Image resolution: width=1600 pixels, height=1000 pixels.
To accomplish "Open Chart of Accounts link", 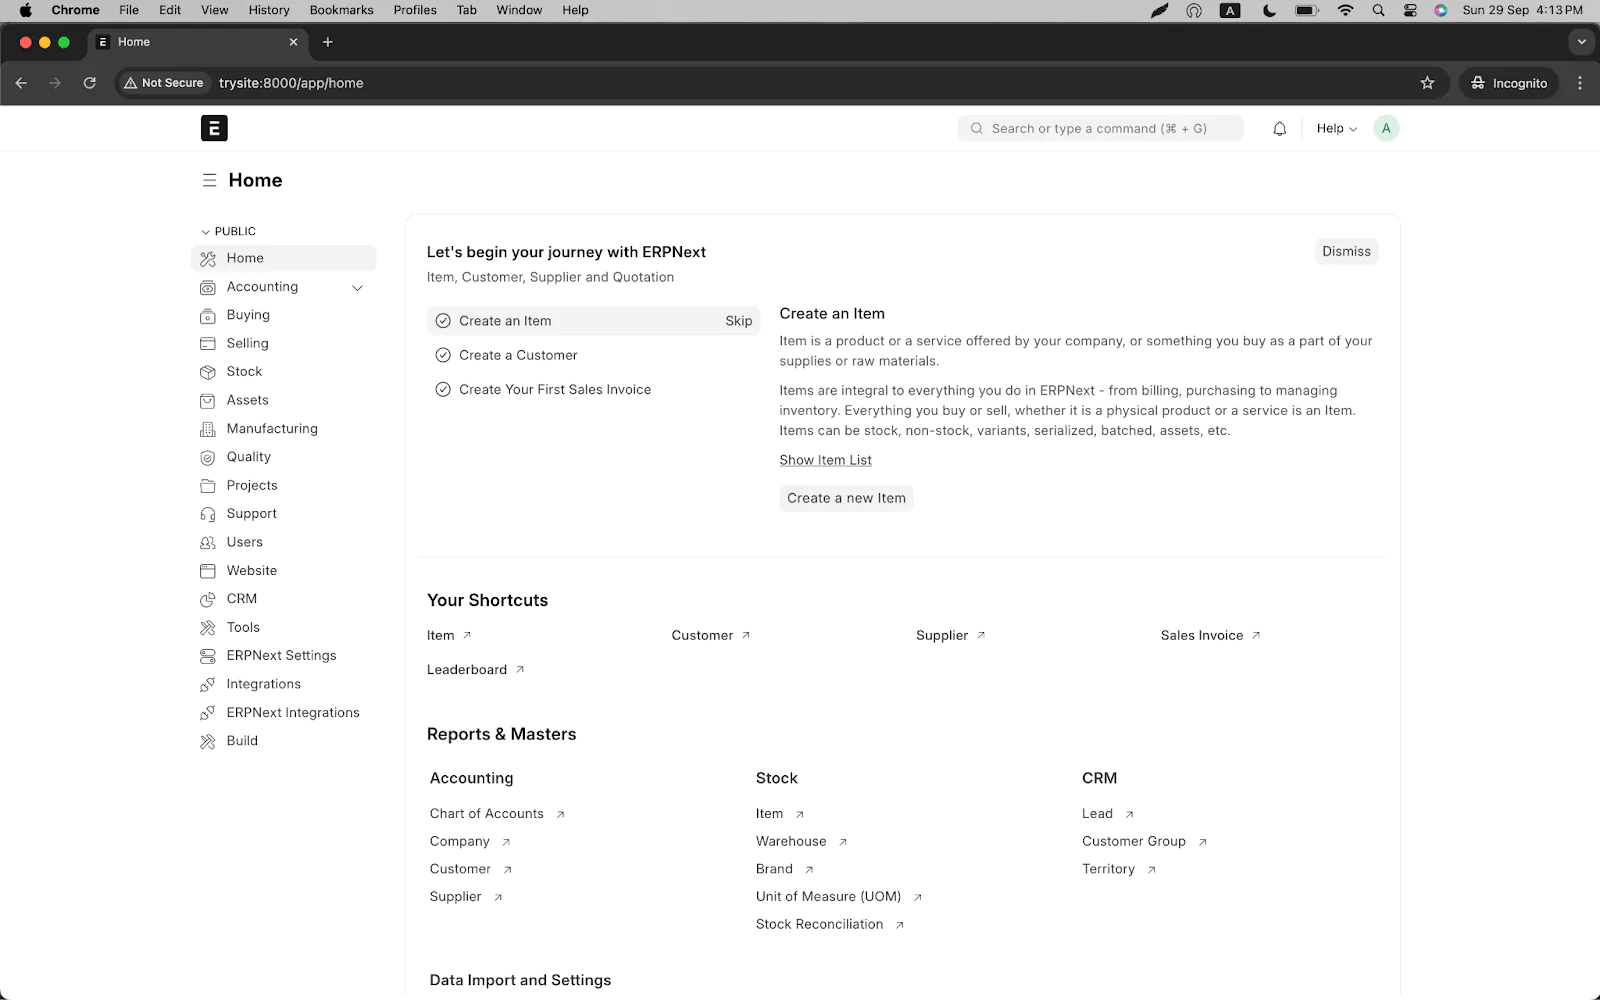I will [x=497, y=814].
